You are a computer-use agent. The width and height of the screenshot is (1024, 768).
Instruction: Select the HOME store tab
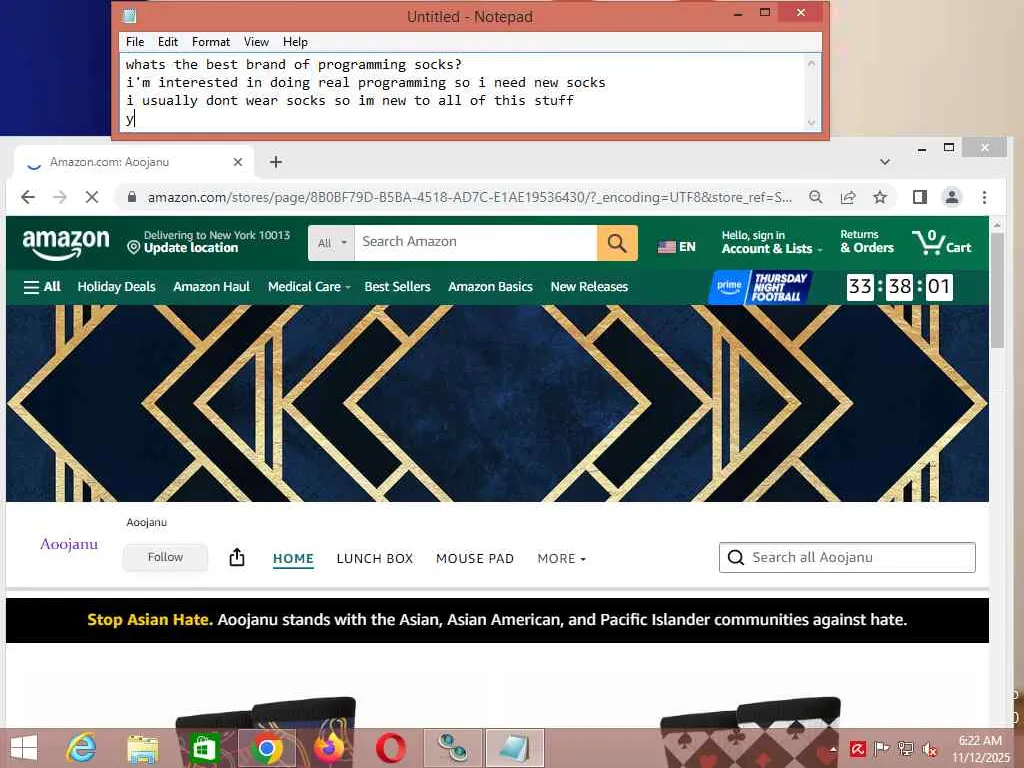click(x=293, y=559)
